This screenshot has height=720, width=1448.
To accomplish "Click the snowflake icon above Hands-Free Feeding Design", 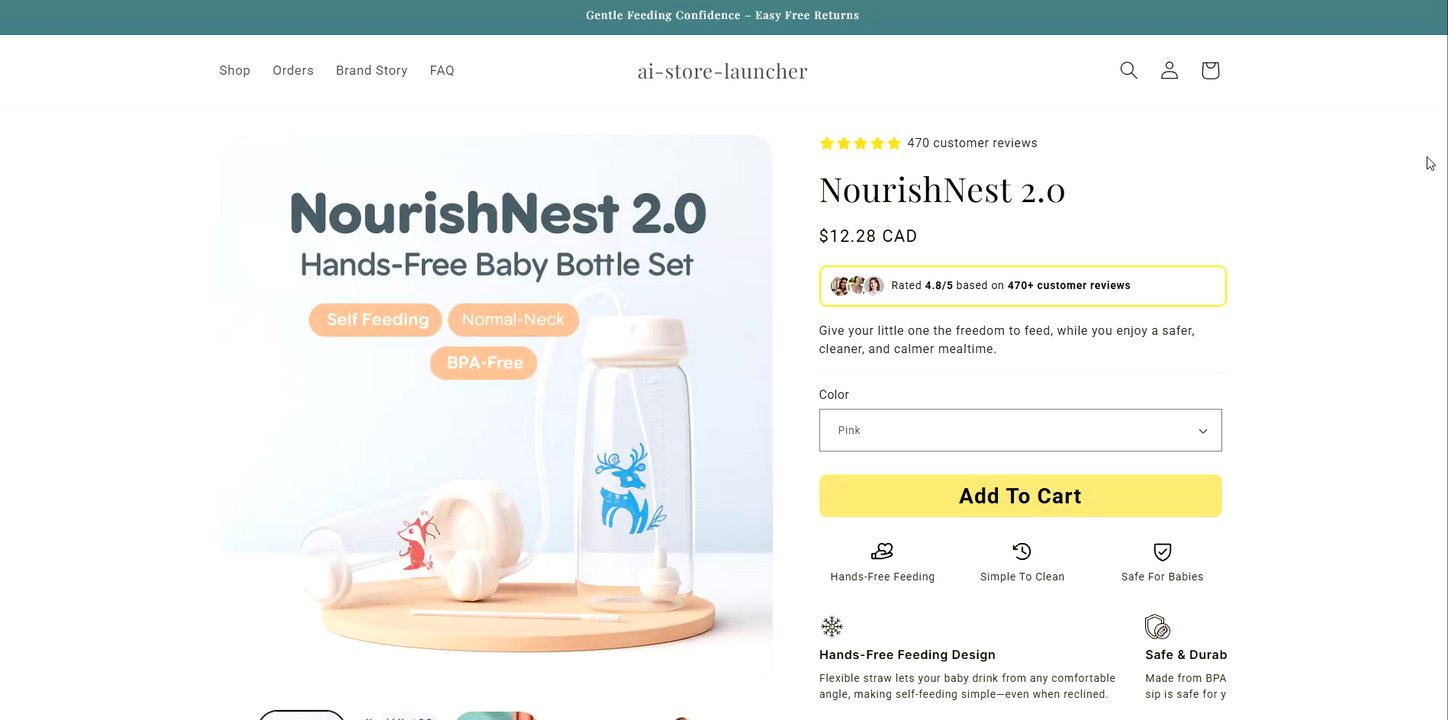I will click(832, 627).
